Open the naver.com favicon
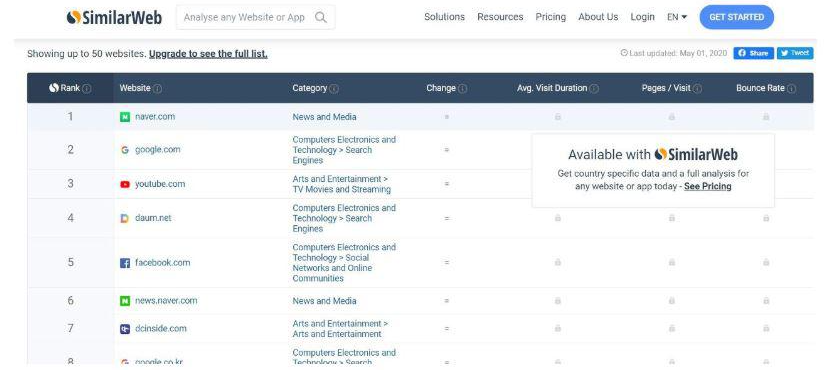 pyautogui.click(x=125, y=117)
